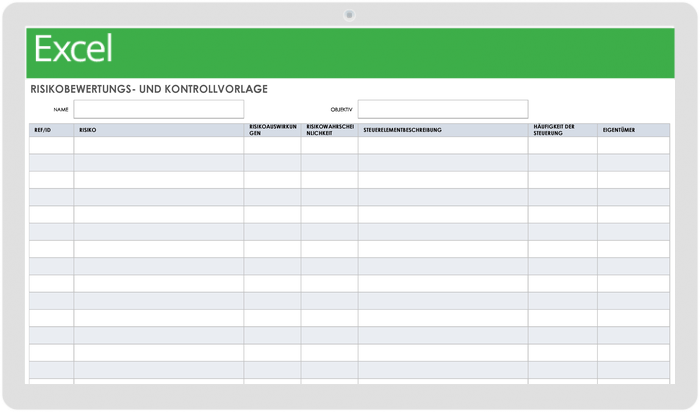Click the Excel logo text

point(73,49)
